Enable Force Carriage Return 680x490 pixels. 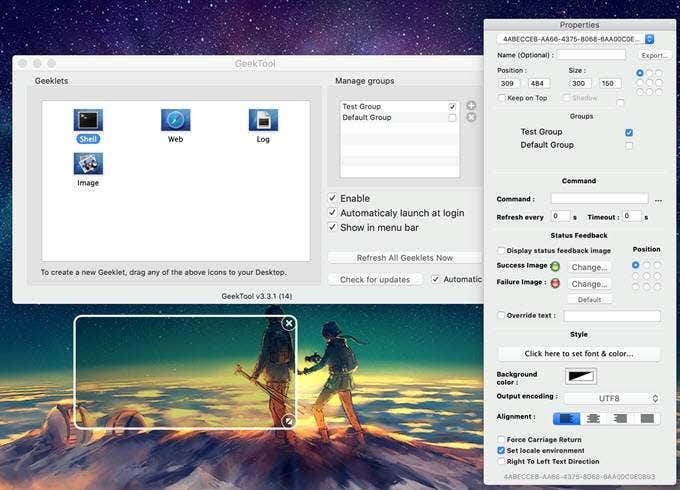501,439
